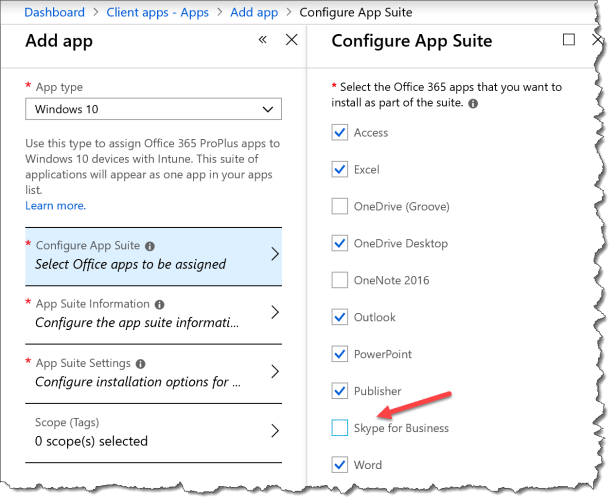Maximize the Configure App Suite blade

(569, 40)
